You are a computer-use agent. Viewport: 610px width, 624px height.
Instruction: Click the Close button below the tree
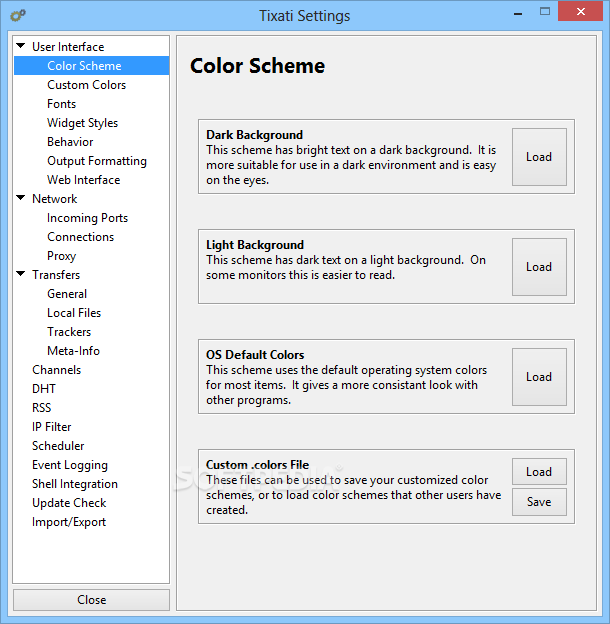click(92, 600)
